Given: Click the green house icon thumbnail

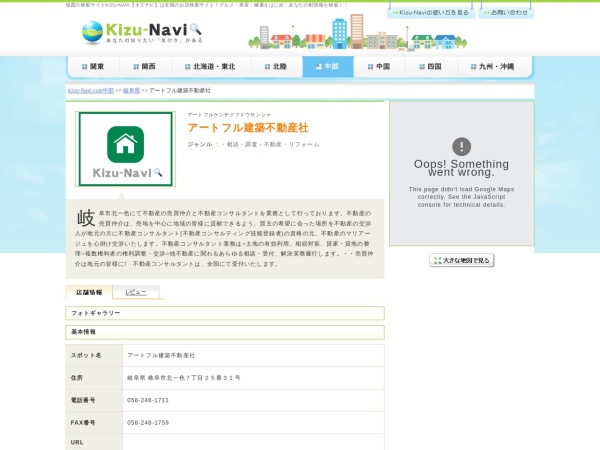Looking at the screenshot, I should (x=126, y=149).
